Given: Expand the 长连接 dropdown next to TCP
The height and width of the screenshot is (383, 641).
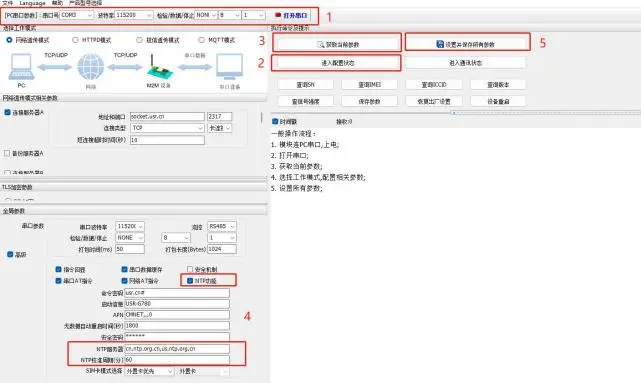Looking at the screenshot, I should (220, 128).
